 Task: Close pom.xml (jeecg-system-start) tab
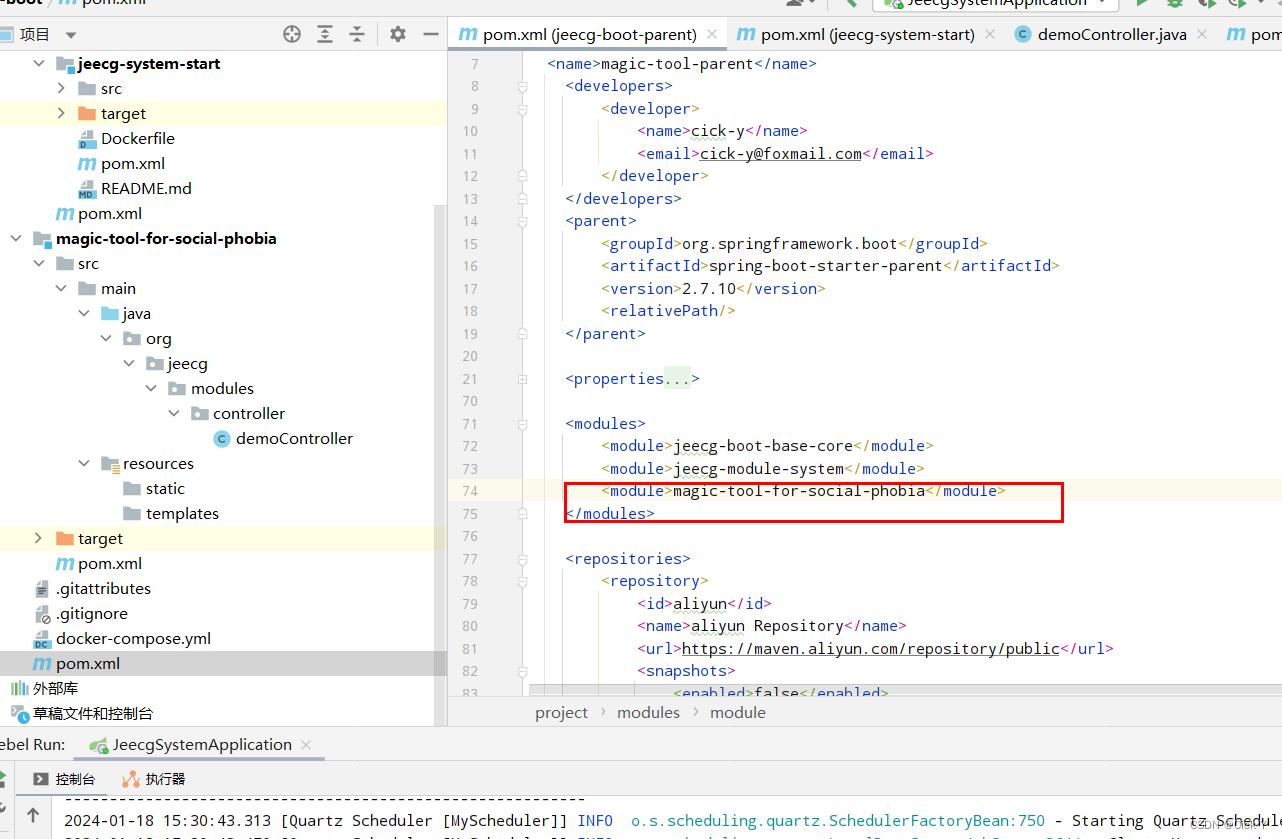pos(989,34)
